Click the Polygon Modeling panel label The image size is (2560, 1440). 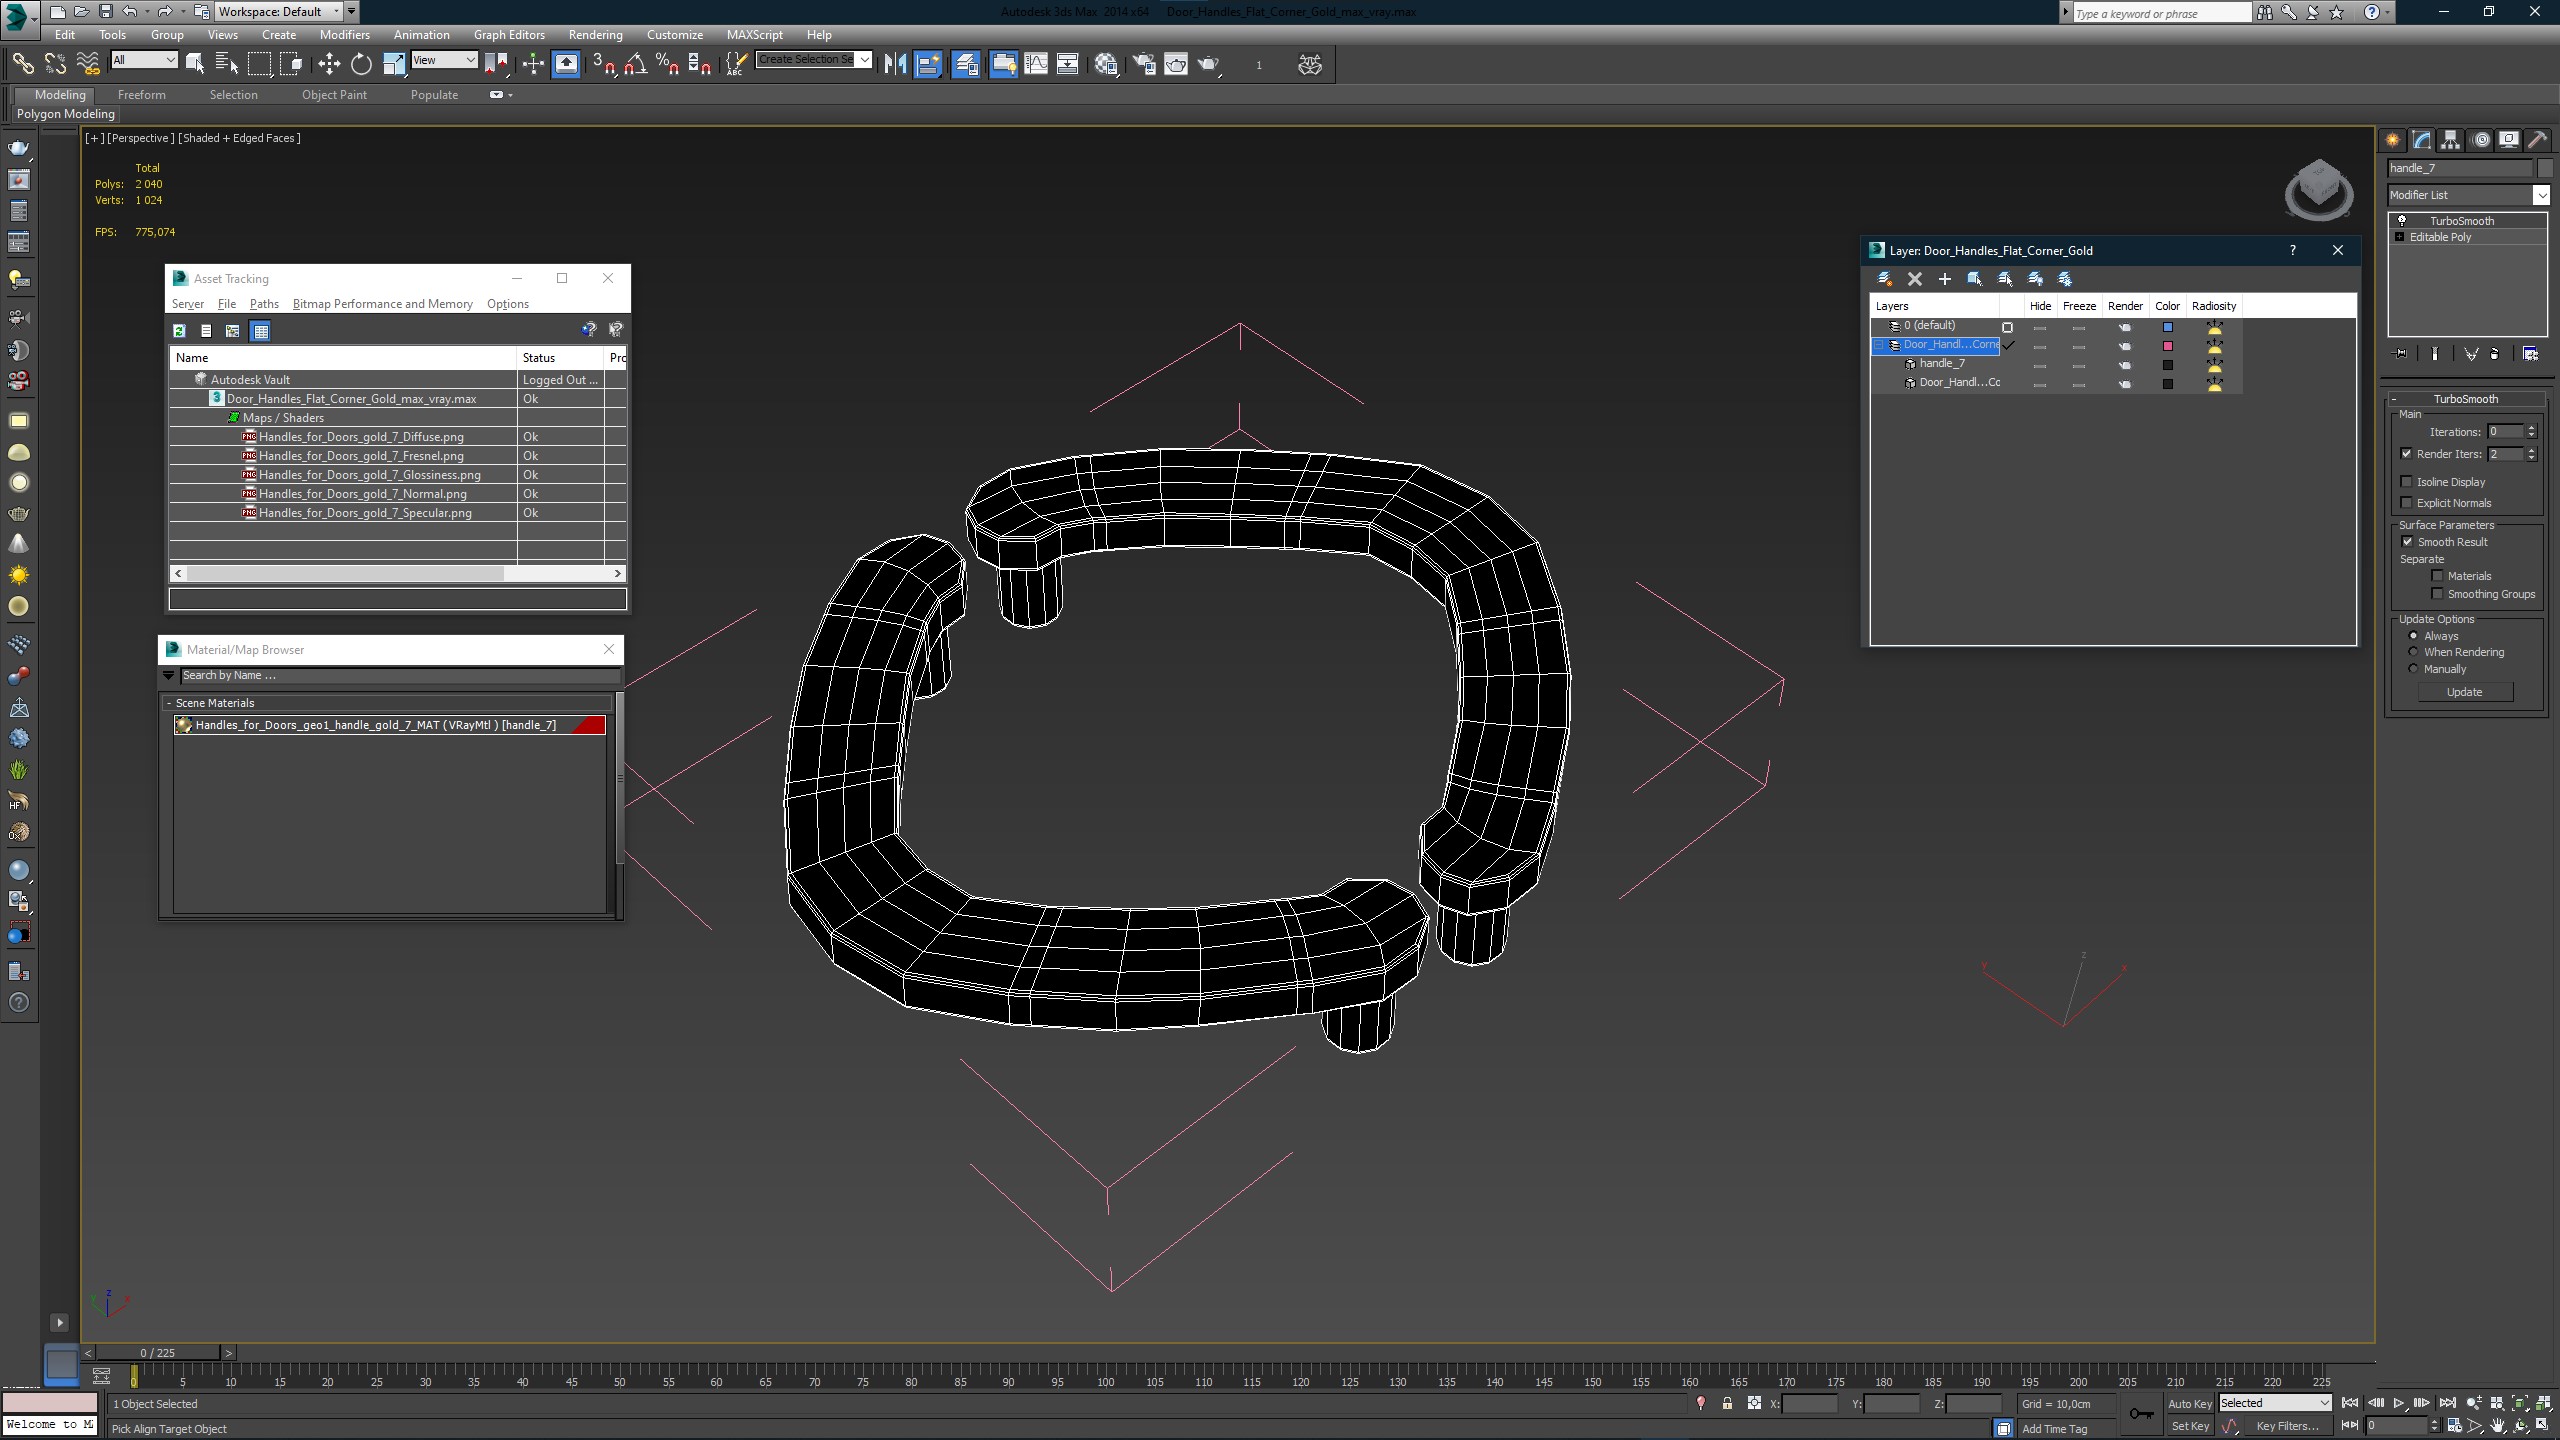click(66, 114)
